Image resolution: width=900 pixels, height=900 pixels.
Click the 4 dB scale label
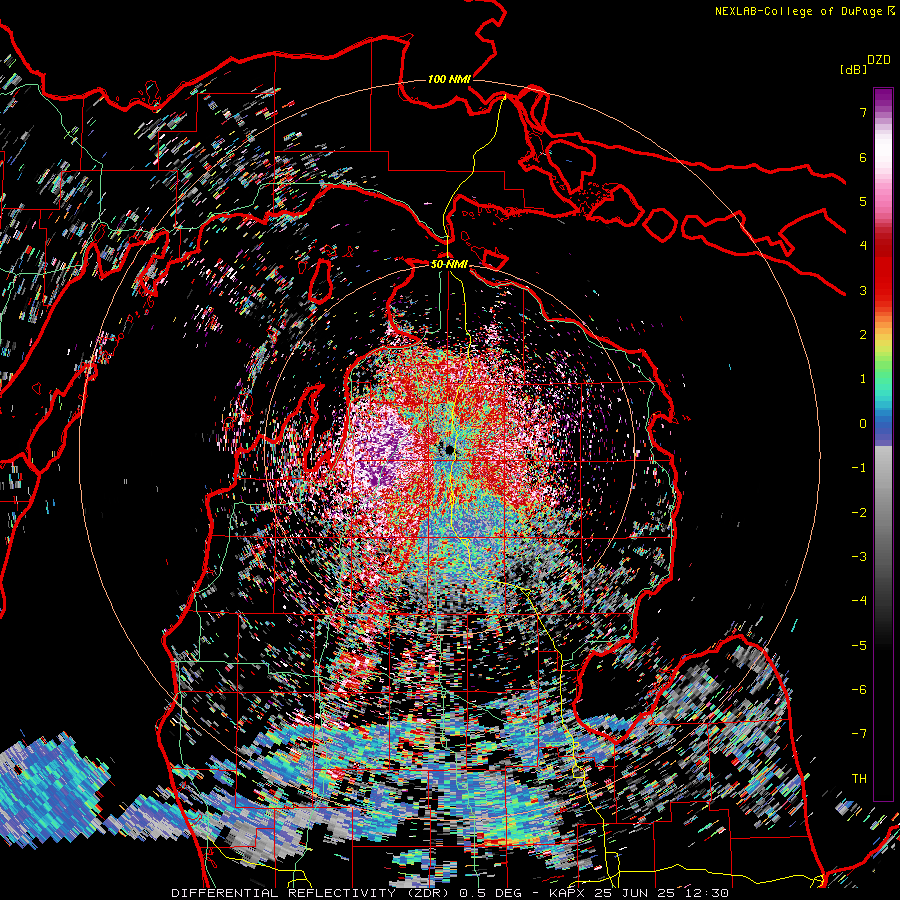(863, 246)
